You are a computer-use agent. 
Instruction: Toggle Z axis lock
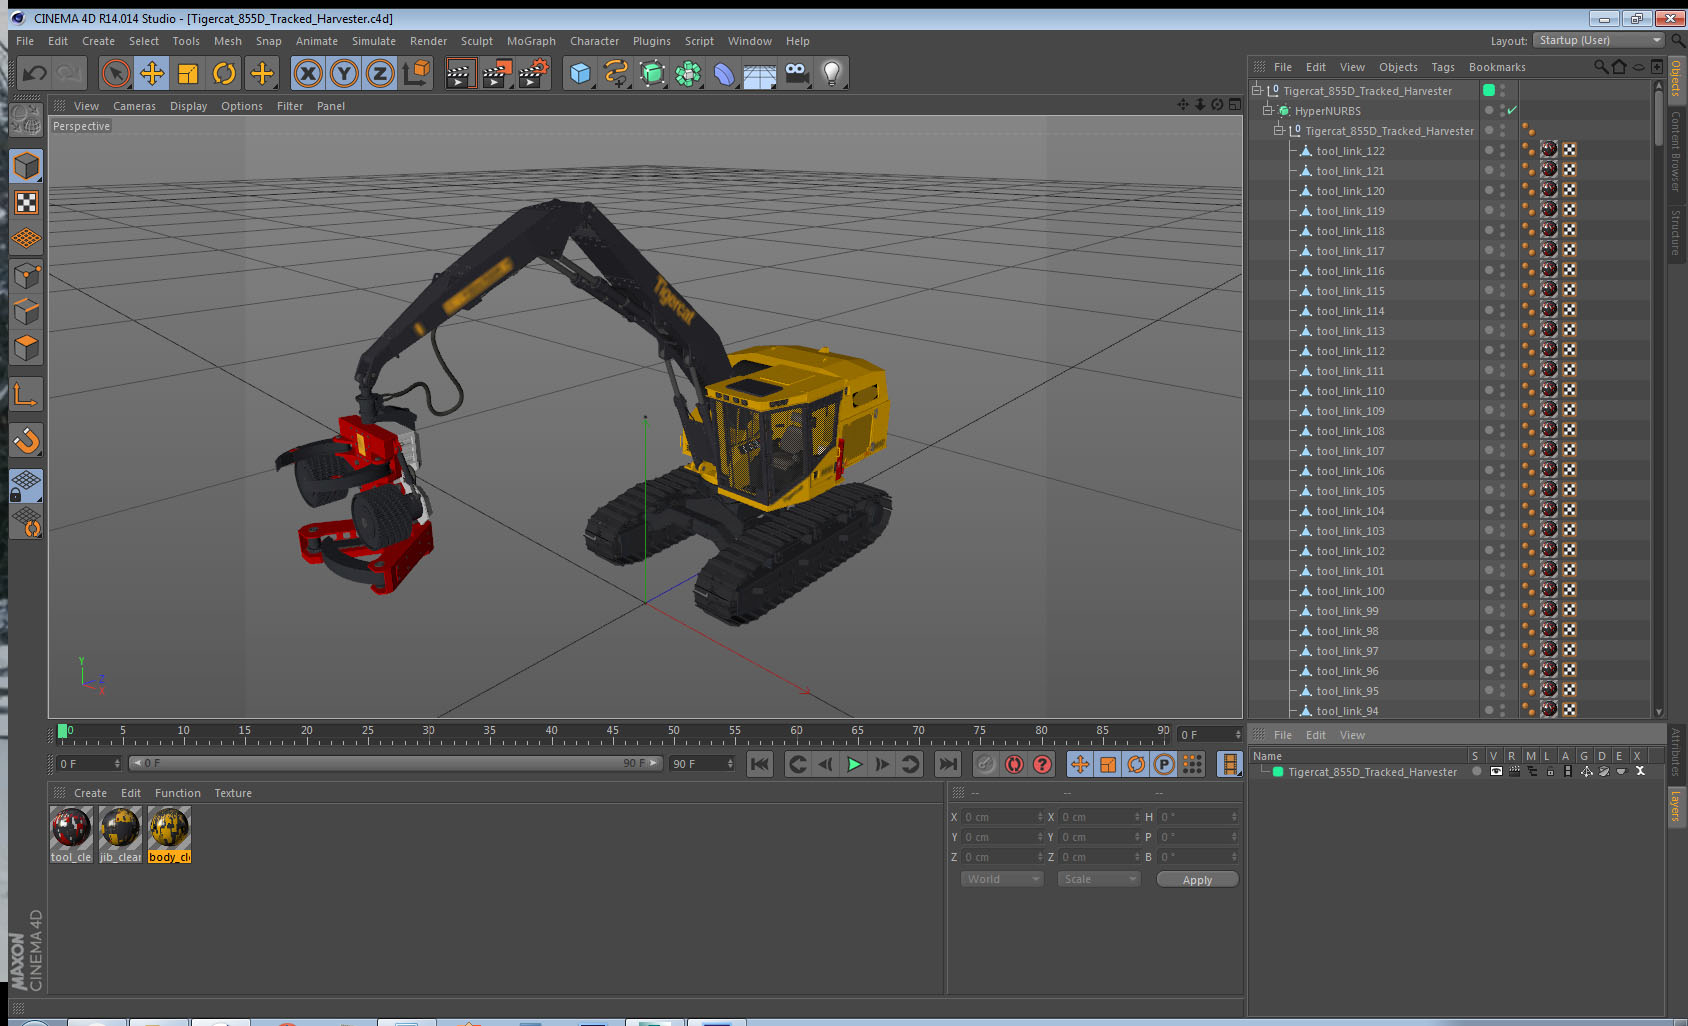pyautogui.click(x=380, y=73)
